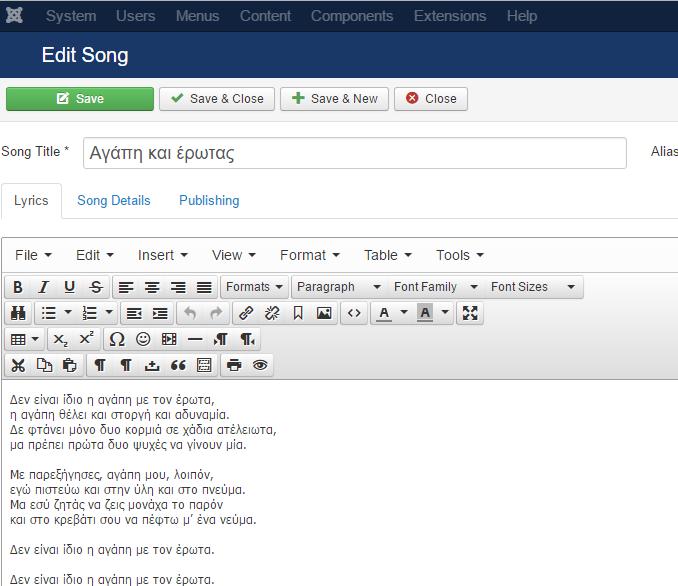
Task: Open editor Insert menu
Action: 163,255
